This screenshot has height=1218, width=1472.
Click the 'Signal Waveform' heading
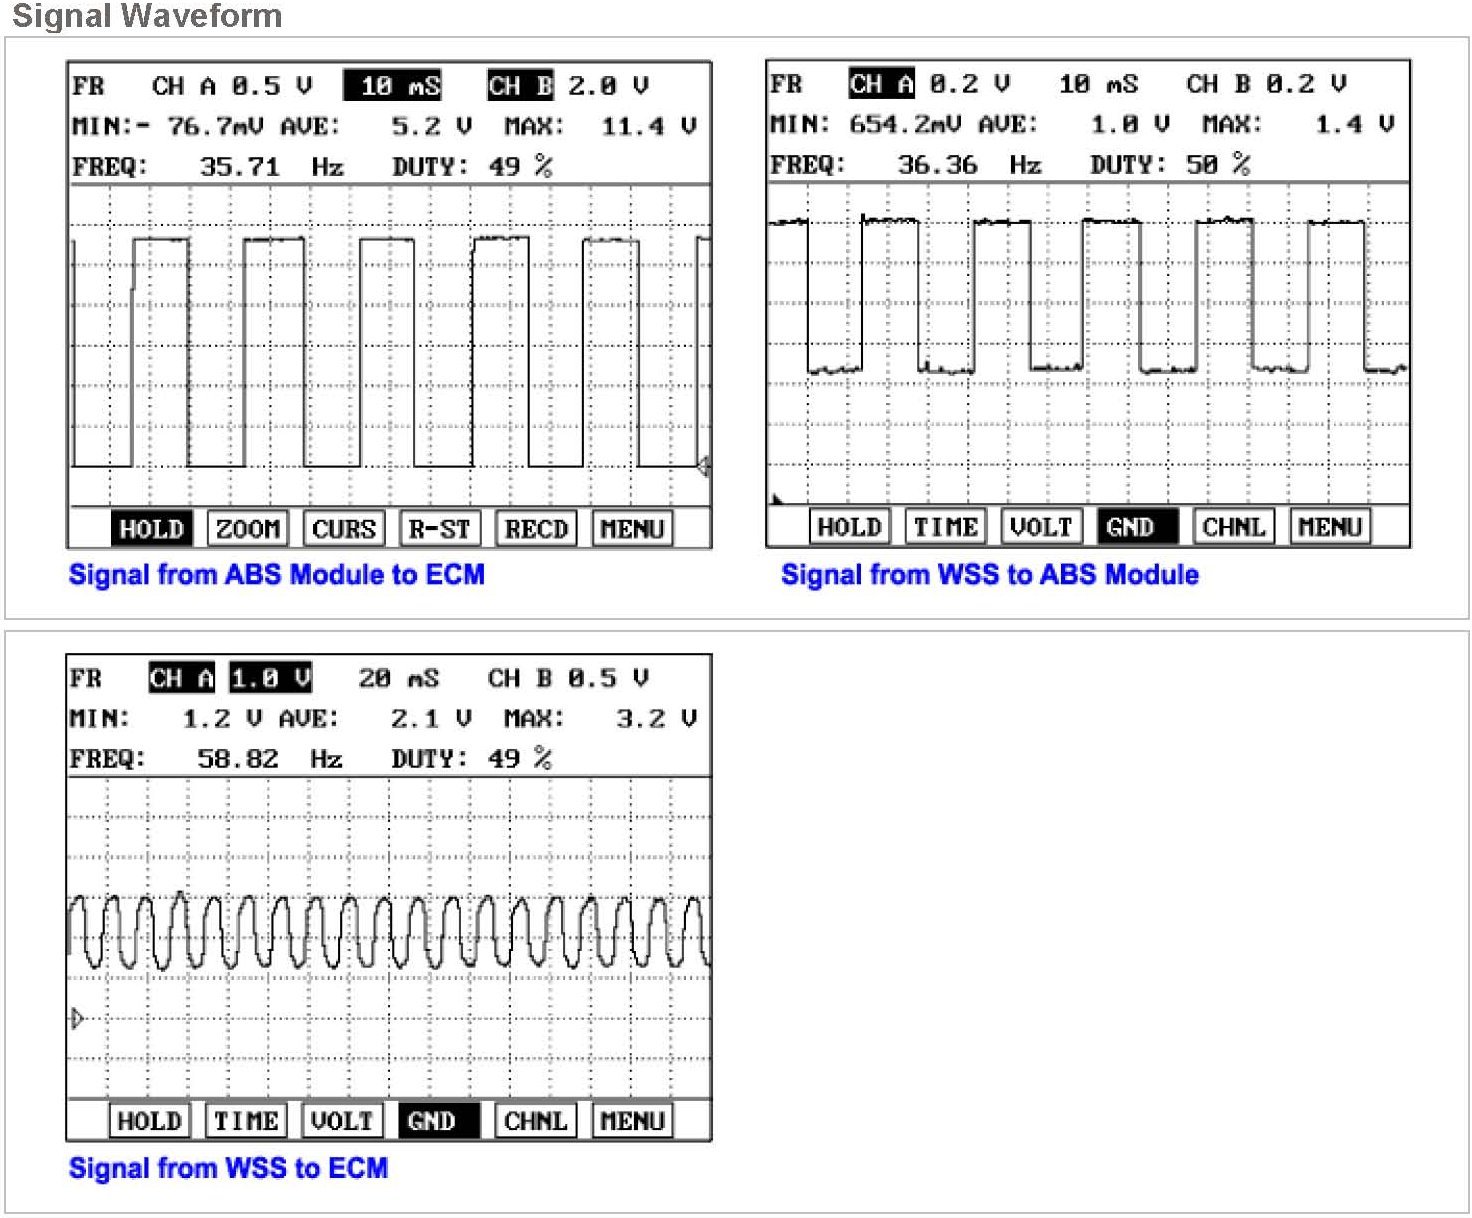point(147,15)
